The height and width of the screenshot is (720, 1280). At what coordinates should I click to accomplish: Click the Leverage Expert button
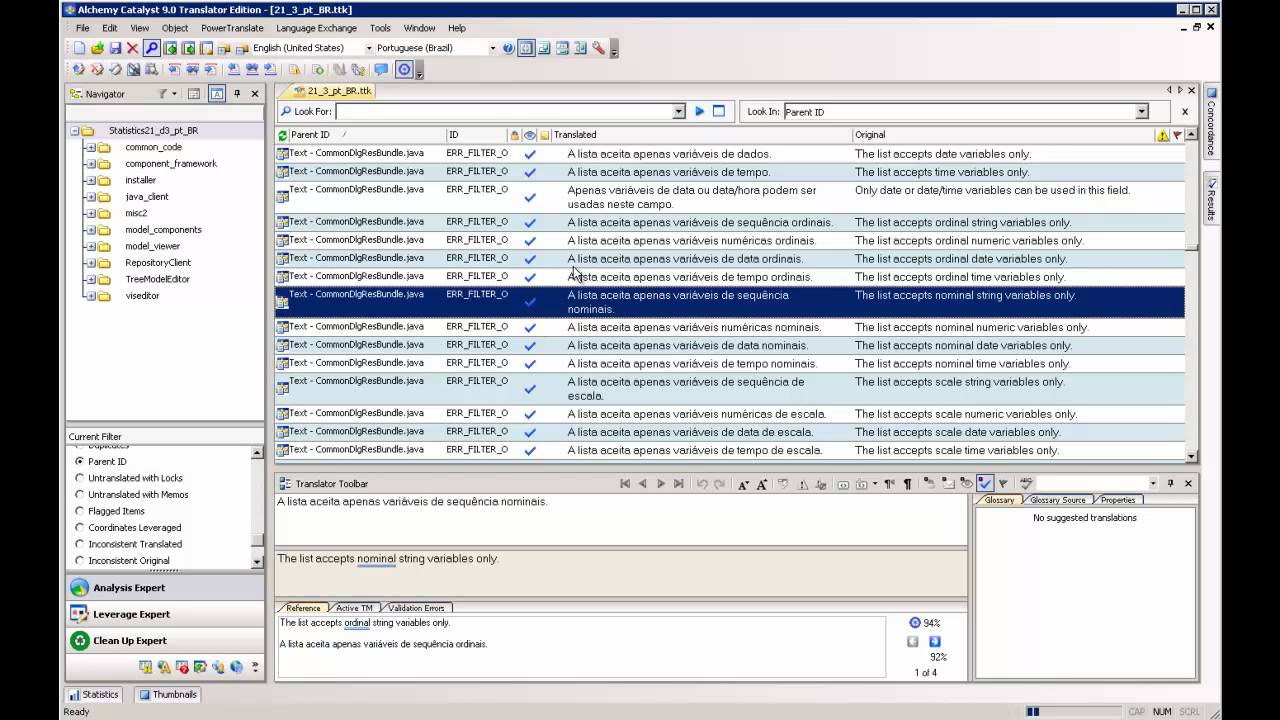[x=165, y=614]
